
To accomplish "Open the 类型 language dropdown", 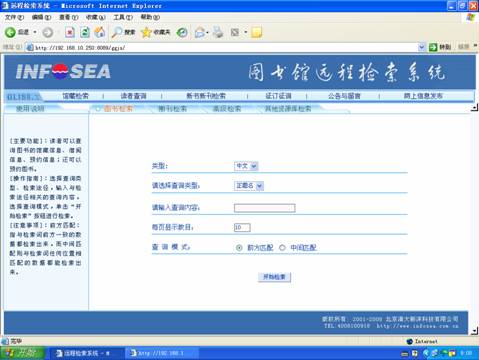I will tap(246, 166).
